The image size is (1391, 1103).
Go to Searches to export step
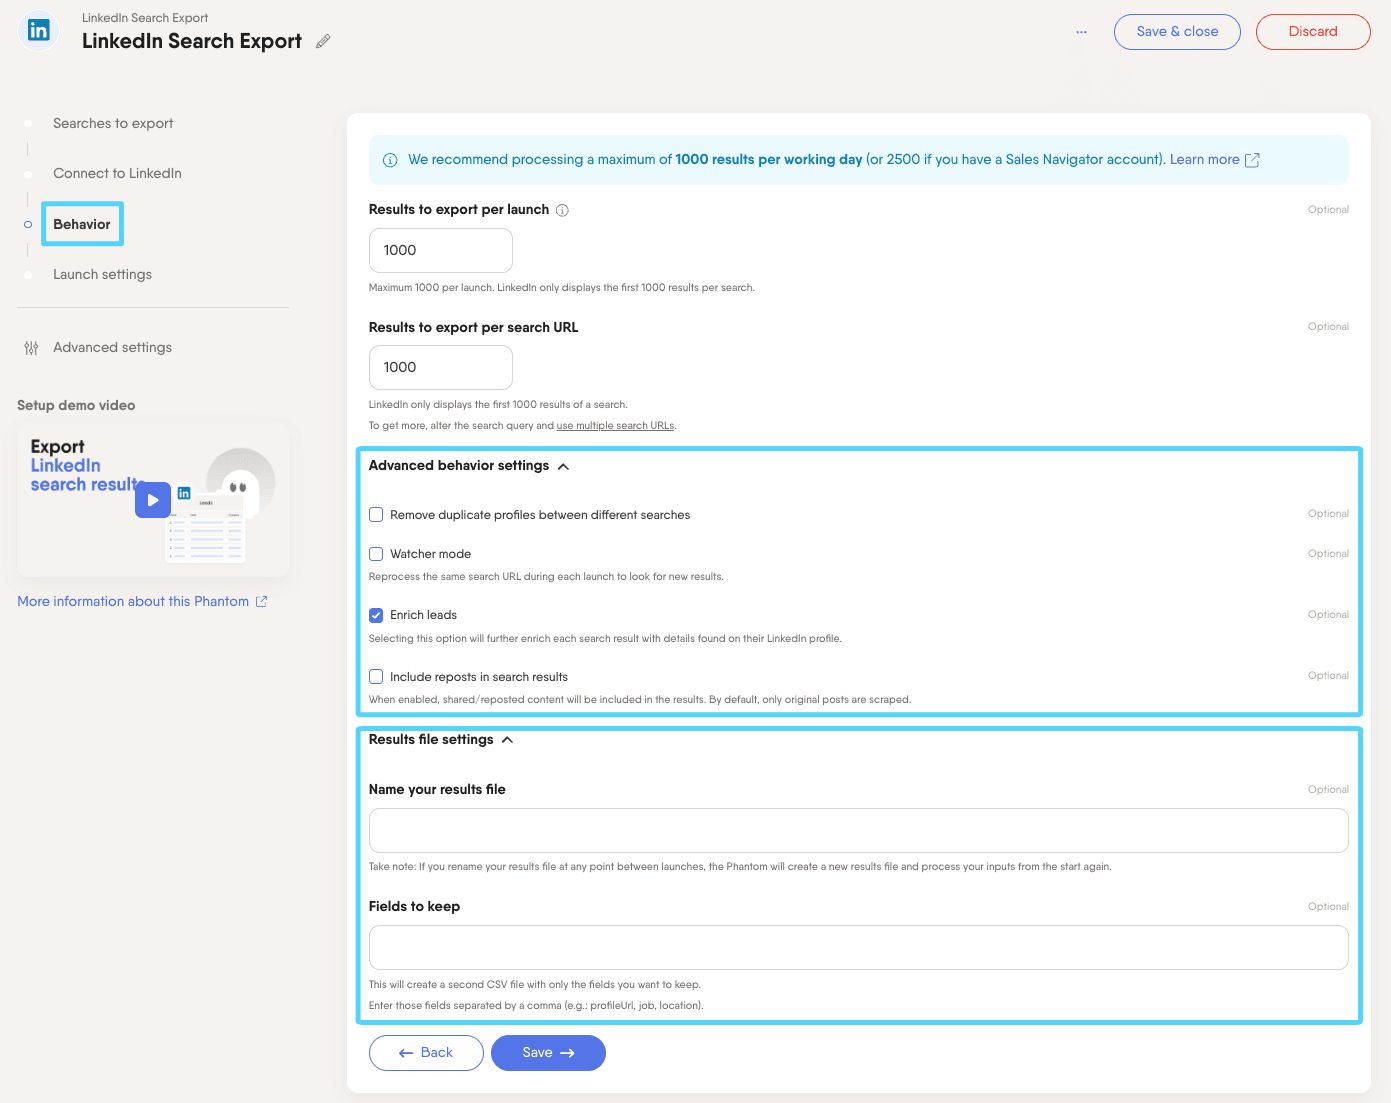(113, 124)
